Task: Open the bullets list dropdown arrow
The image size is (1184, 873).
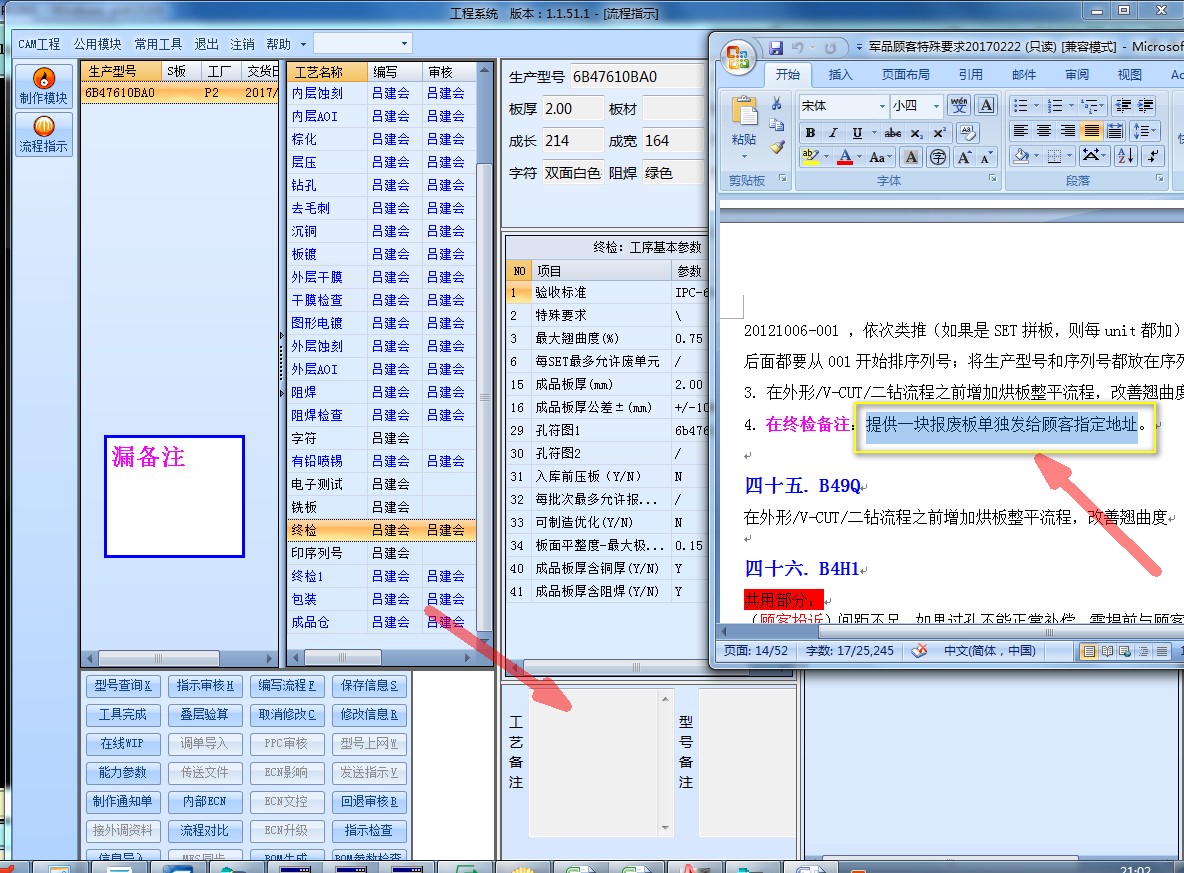Action: point(1036,106)
